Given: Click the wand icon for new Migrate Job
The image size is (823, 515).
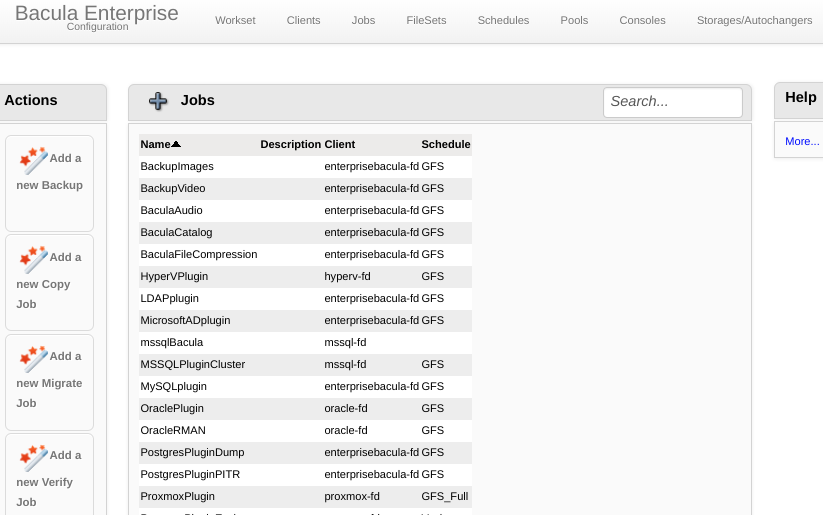Looking at the screenshot, I should point(33,359).
